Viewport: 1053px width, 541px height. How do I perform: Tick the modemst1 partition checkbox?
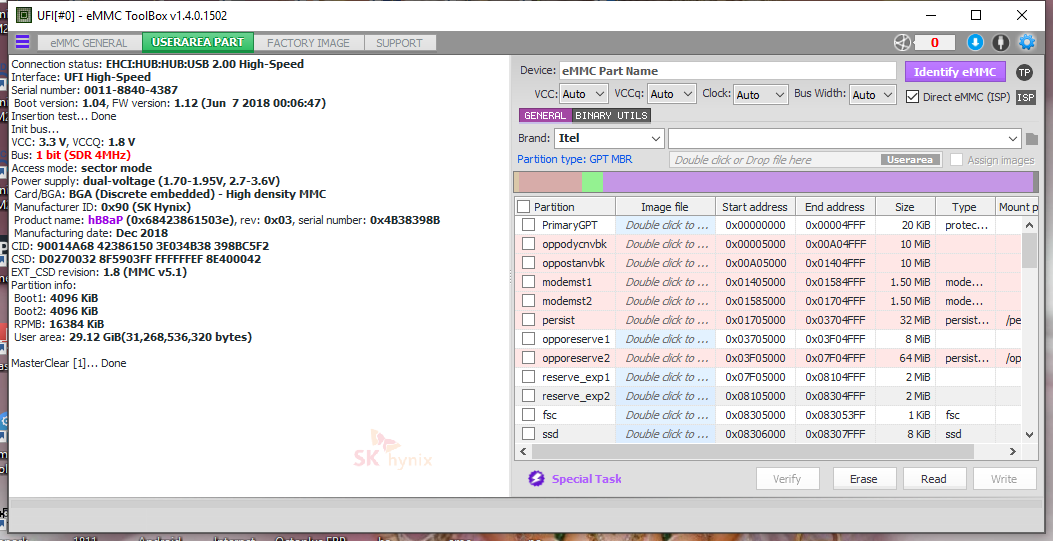pos(528,282)
